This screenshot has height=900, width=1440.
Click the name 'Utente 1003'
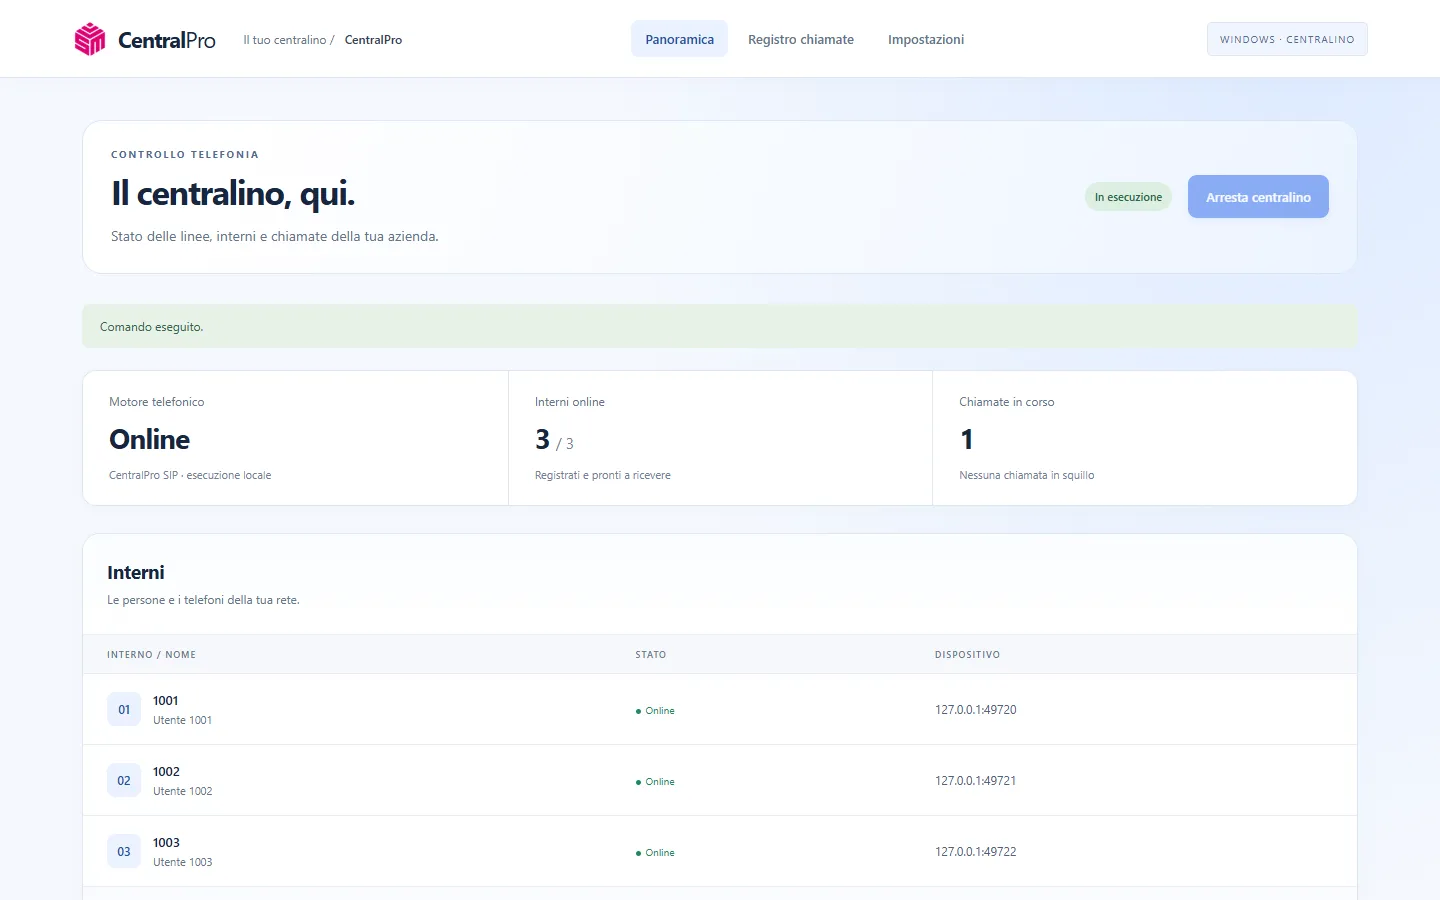pos(182,862)
